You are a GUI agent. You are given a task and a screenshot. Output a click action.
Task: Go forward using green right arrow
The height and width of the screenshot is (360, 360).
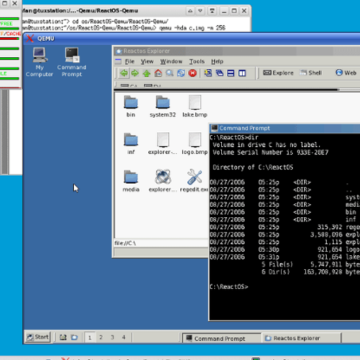coord(135,73)
